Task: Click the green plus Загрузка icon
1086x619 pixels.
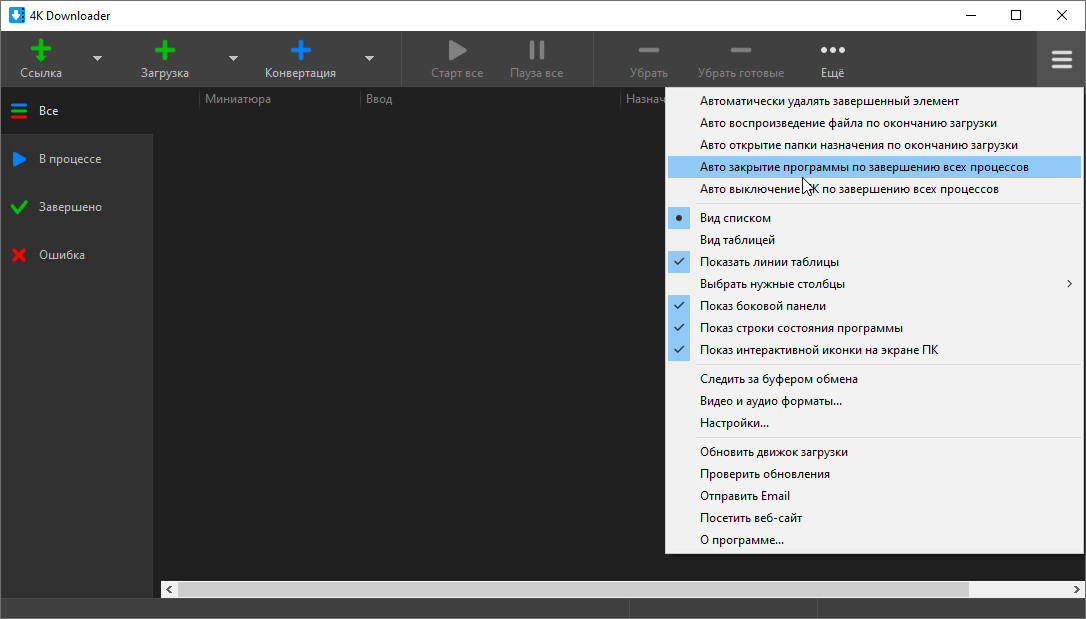Action: tap(165, 51)
